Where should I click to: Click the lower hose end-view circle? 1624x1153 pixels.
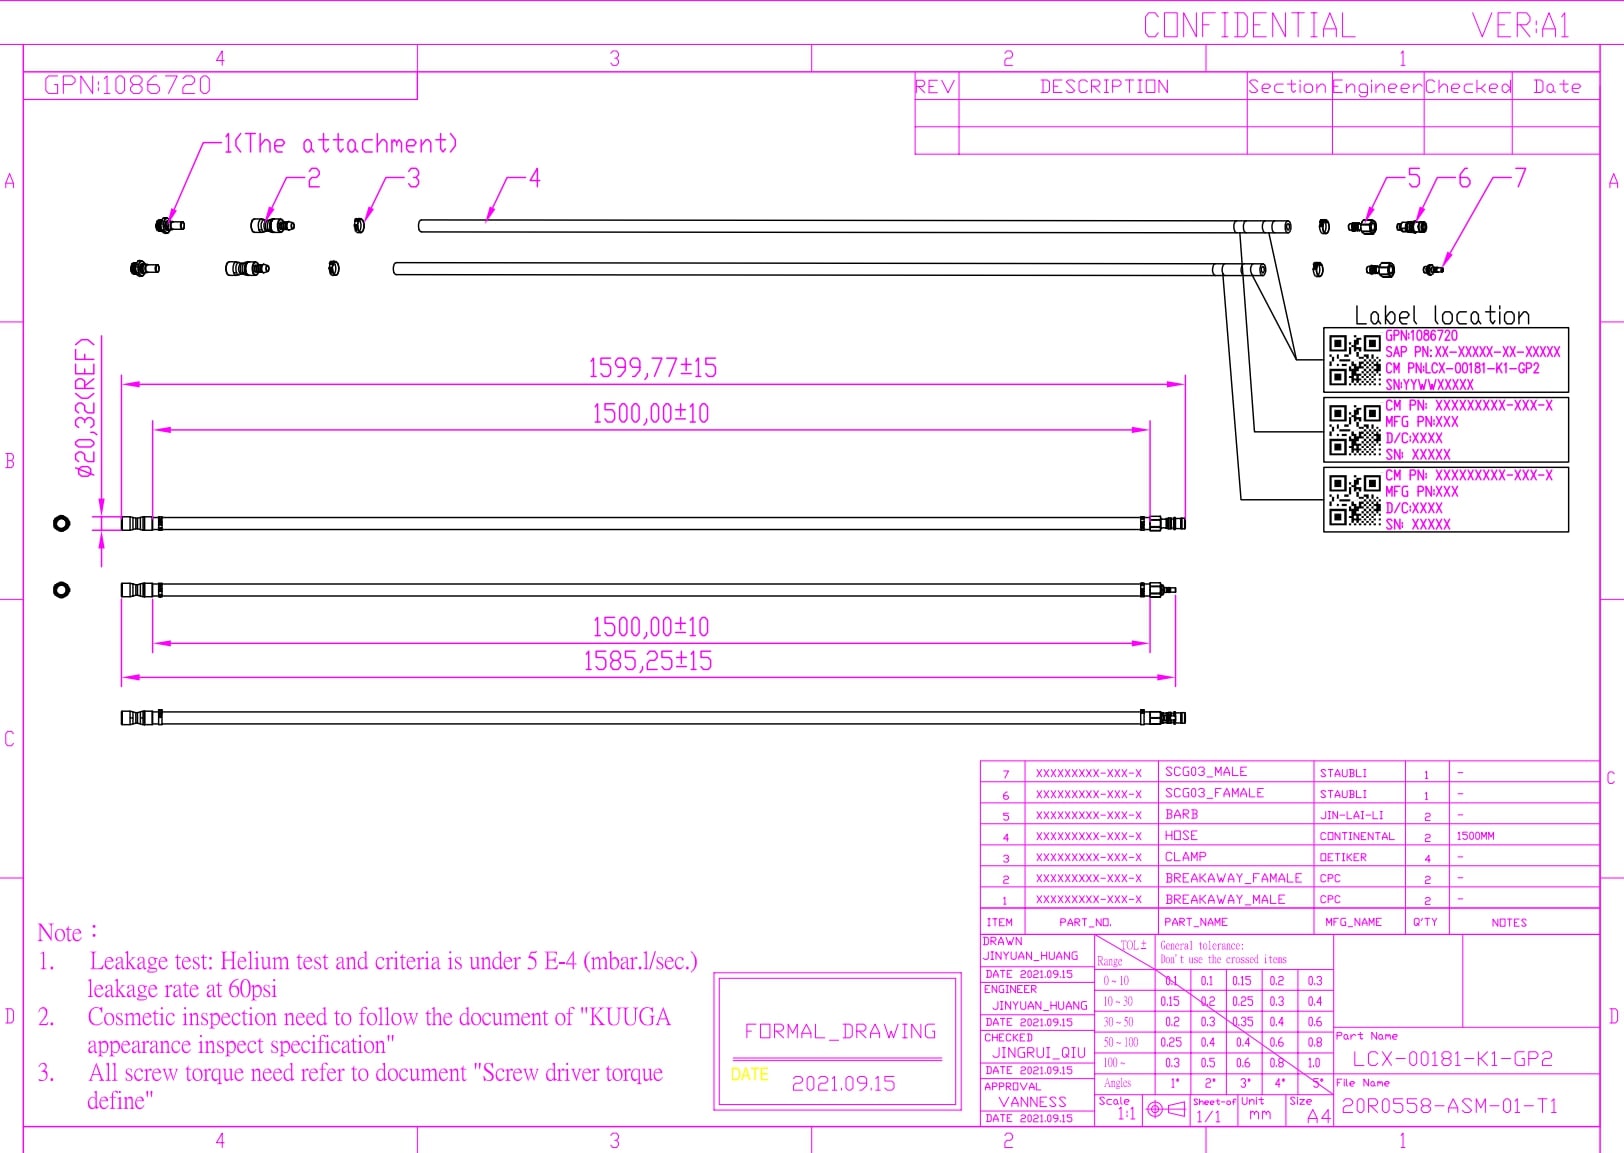pos(61,590)
